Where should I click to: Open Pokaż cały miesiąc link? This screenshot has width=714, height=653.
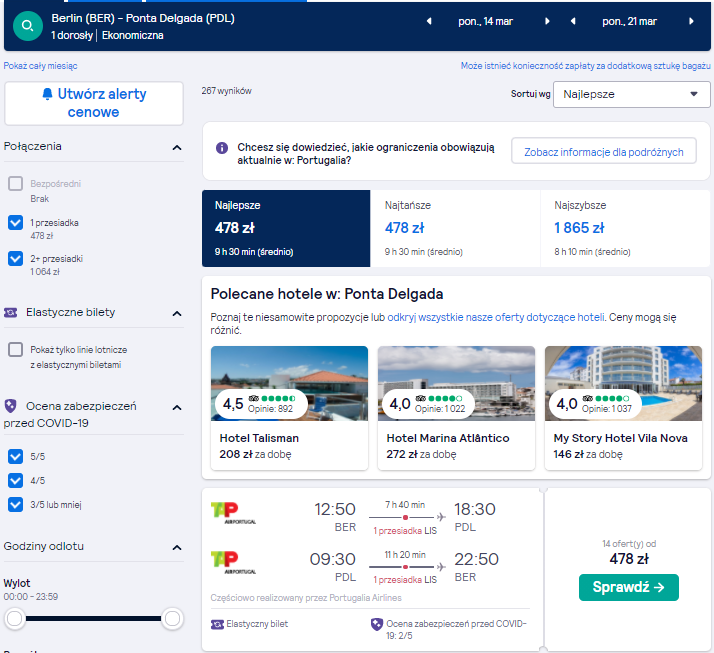pyautogui.click(x=41, y=66)
